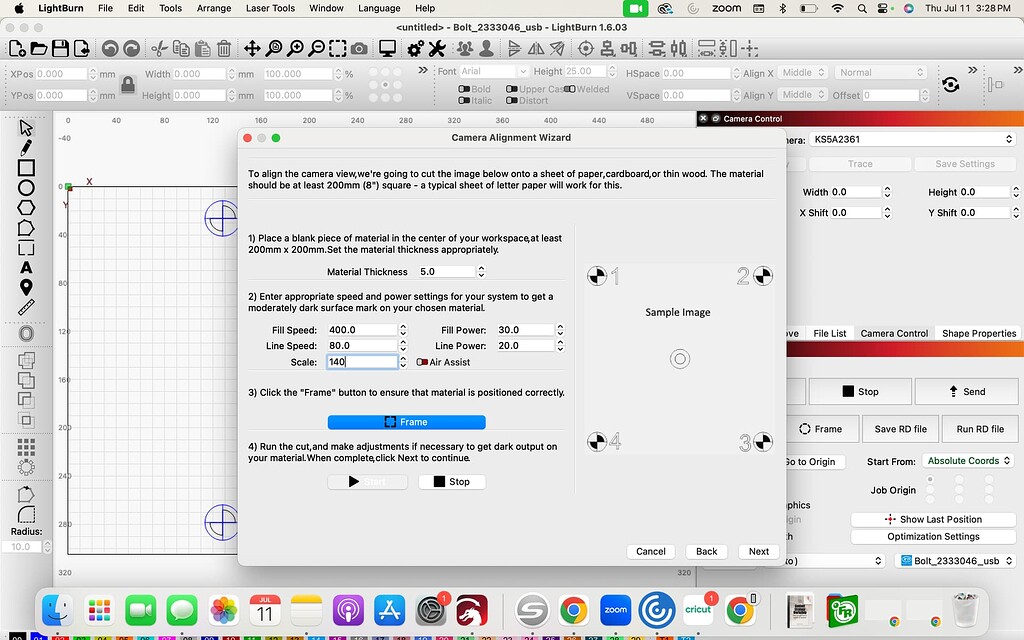Viewport: 1024px width, 640px height.
Task: Increase Material Thickness with its stepper
Action: click(481, 267)
